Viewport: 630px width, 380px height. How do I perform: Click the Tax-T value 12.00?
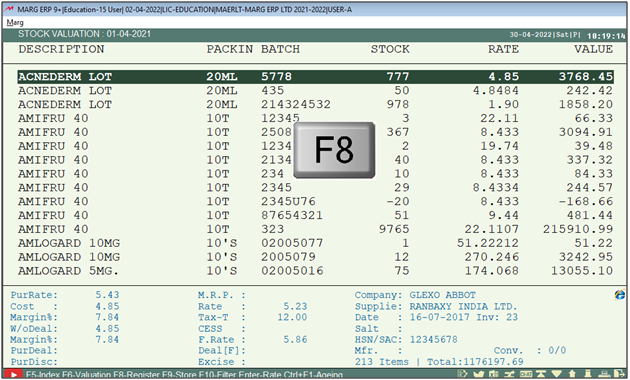[292, 317]
